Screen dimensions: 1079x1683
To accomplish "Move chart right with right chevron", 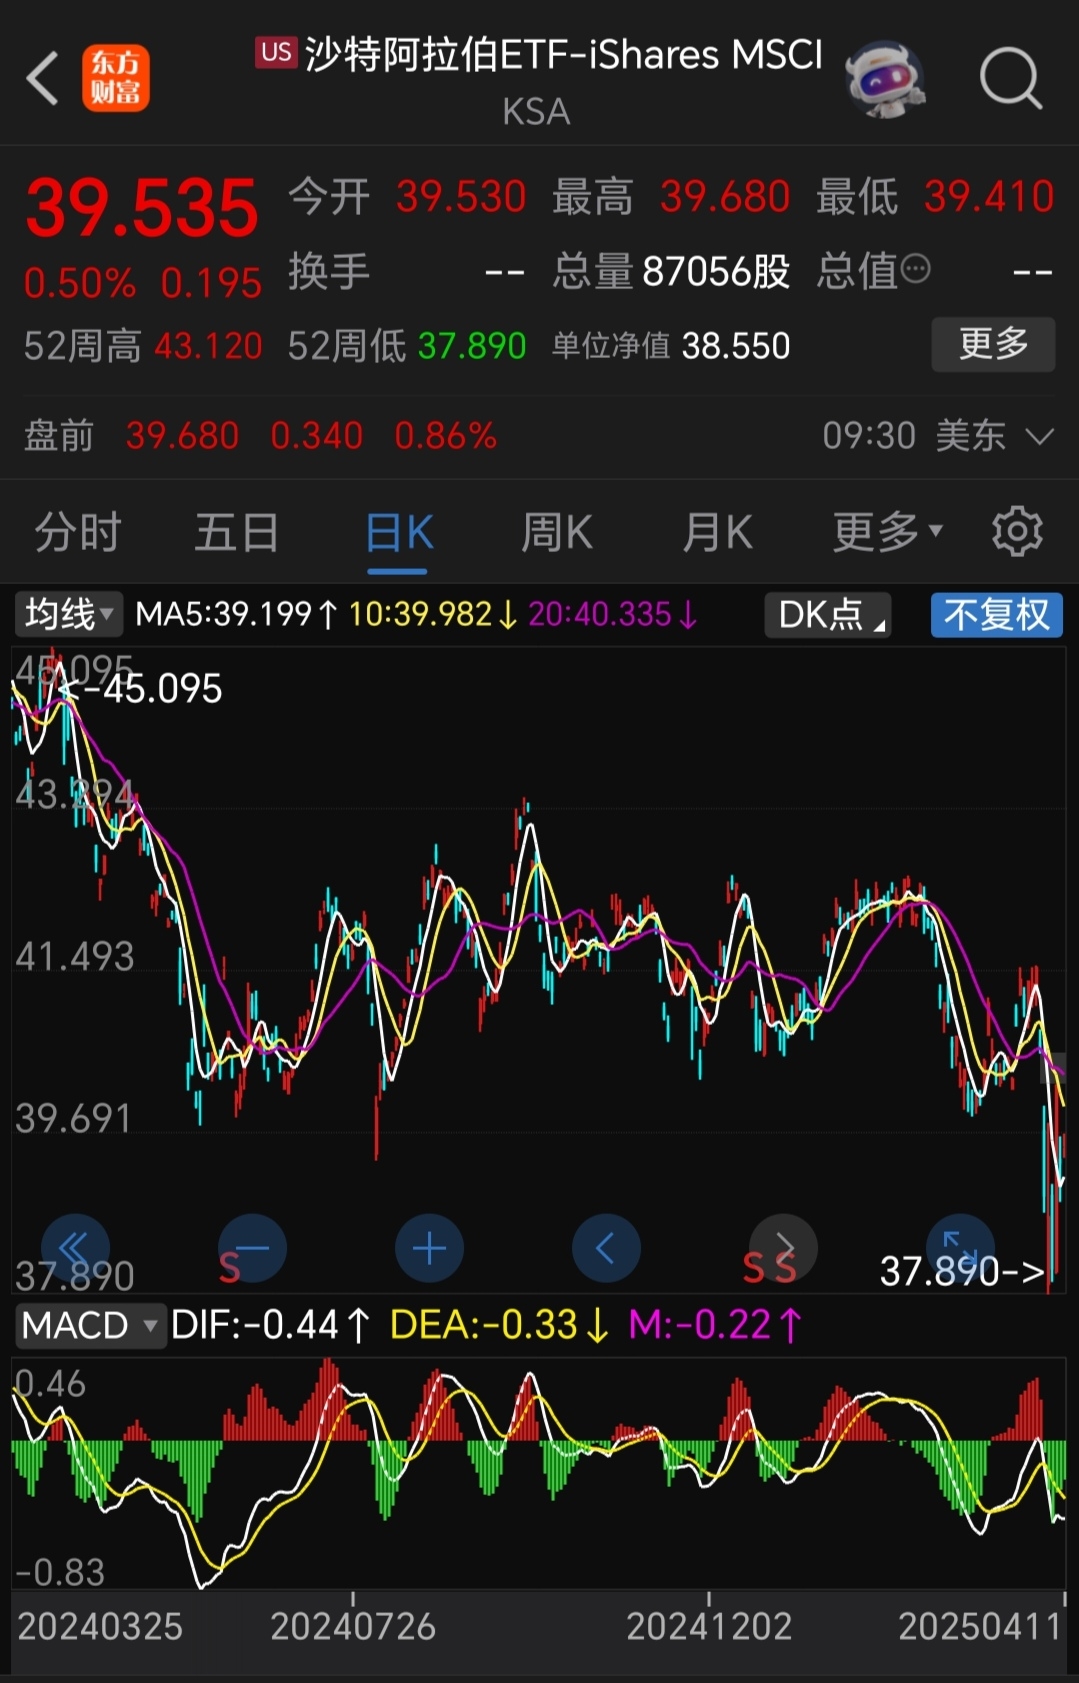I will [x=783, y=1248].
